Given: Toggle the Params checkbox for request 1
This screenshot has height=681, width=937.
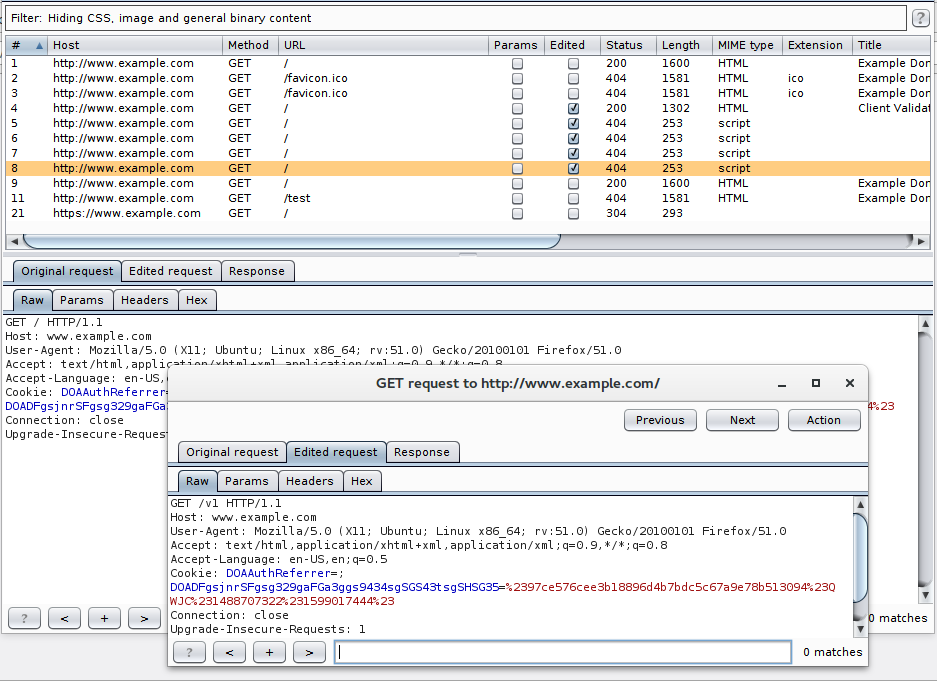Looking at the screenshot, I should (518, 63).
